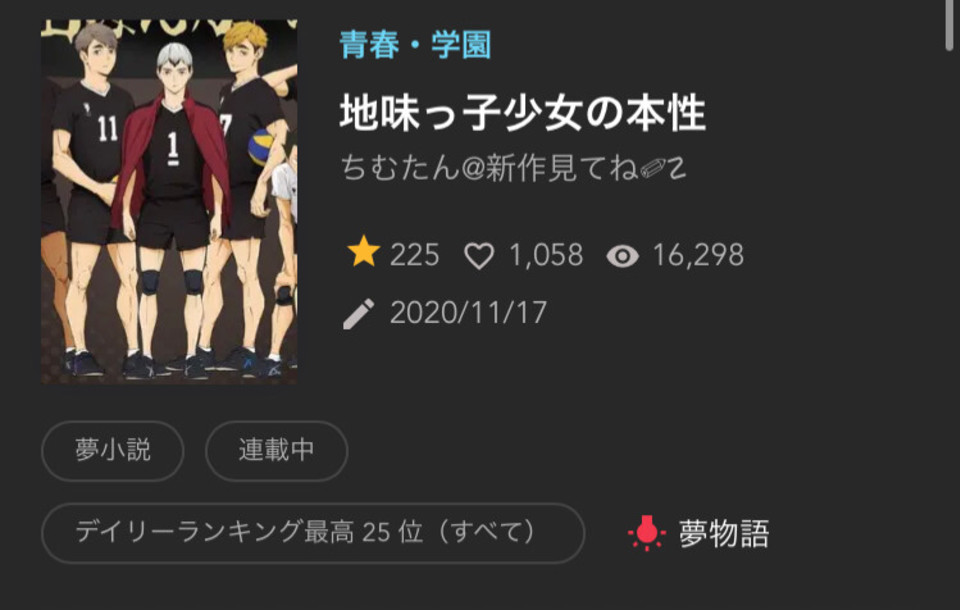This screenshot has height=610, width=960.
Task: Click the eye views icon
Action: (623, 256)
